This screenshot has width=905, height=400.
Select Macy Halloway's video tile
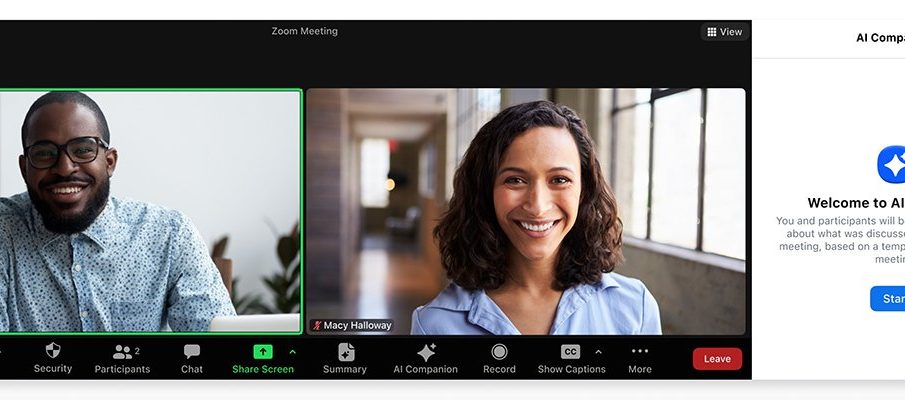525,210
